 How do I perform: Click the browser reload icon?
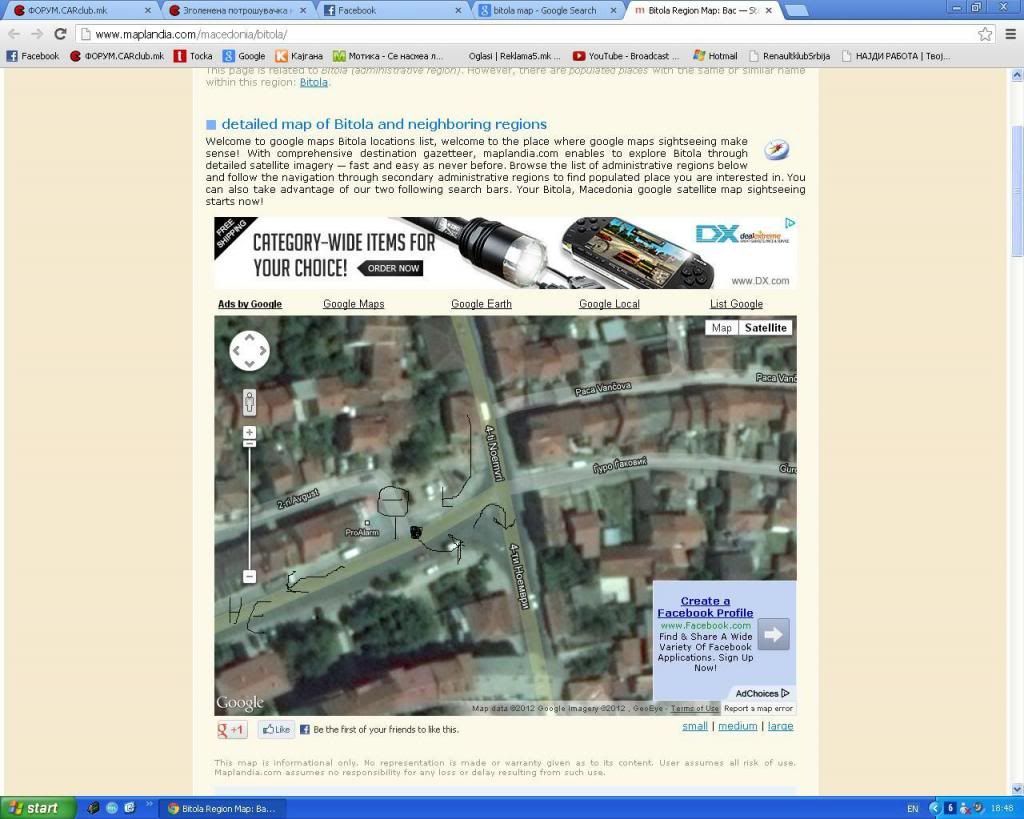(x=60, y=34)
